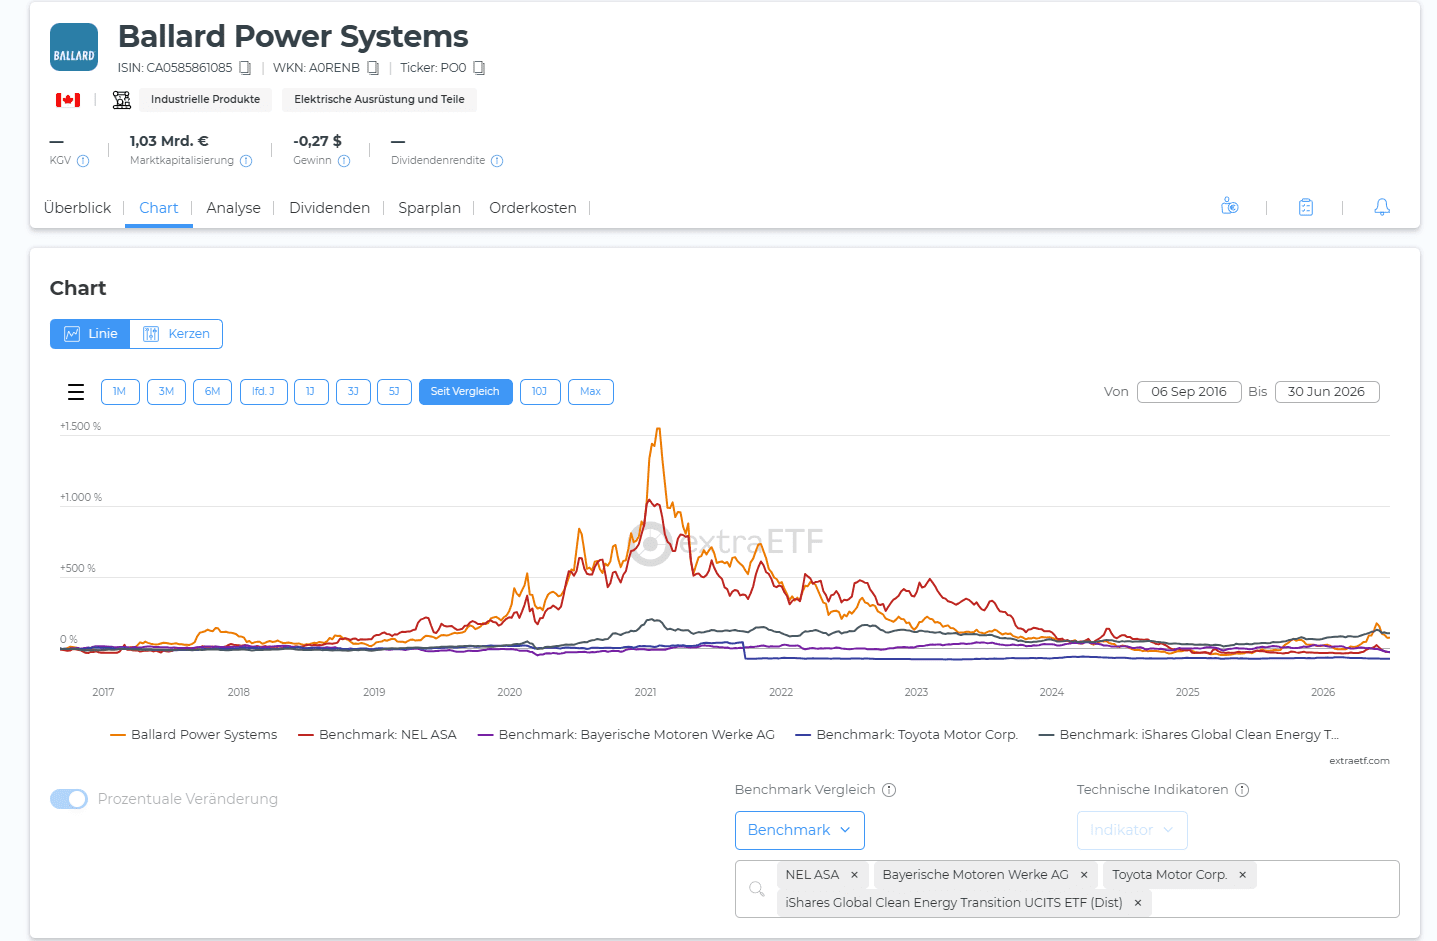Copy the ISIN number

[245, 68]
